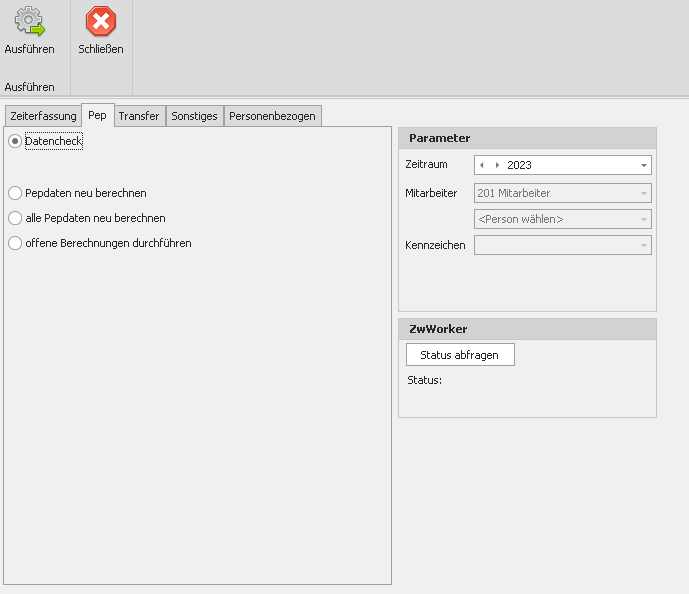689x594 pixels.
Task: Click the Ausführen gear icon
Action: tap(29, 22)
